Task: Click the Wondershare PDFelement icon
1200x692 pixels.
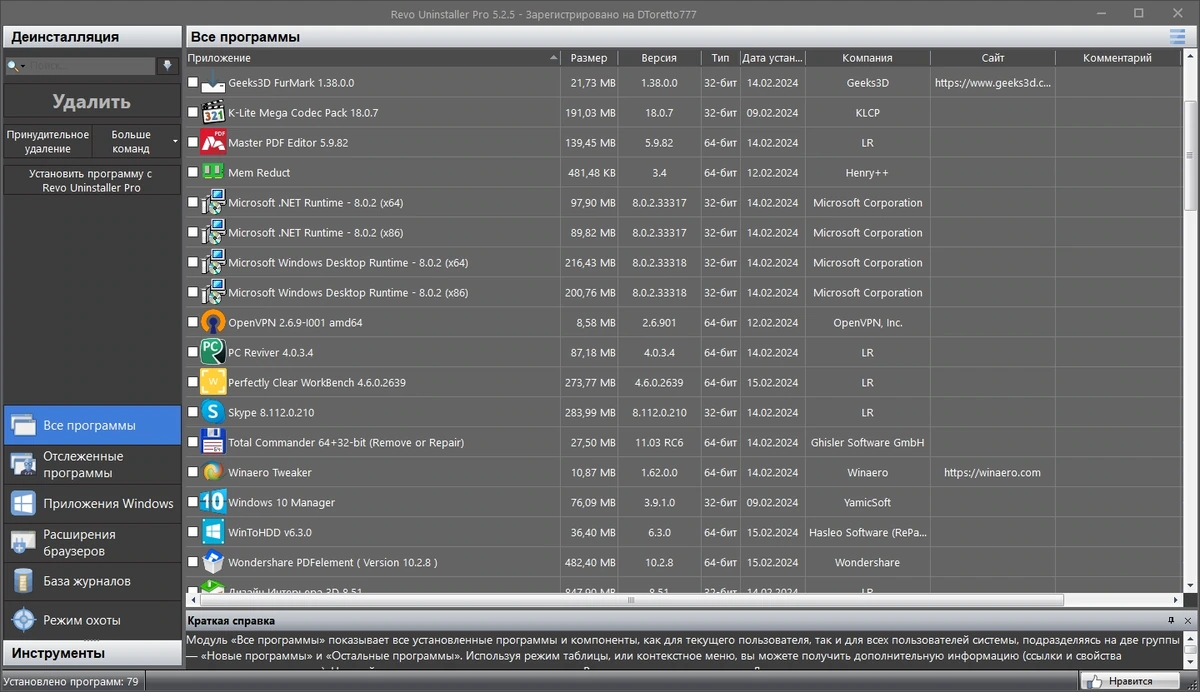Action: click(x=213, y=563)
